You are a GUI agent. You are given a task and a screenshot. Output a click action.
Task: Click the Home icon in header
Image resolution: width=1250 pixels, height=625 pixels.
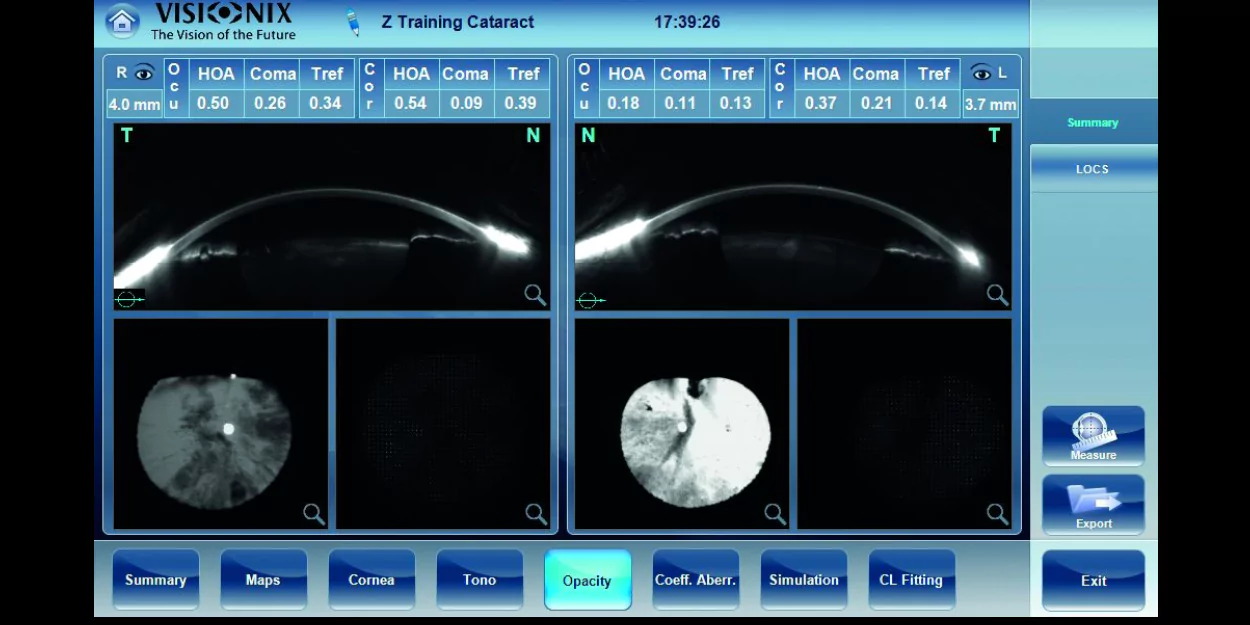(122, 21)
